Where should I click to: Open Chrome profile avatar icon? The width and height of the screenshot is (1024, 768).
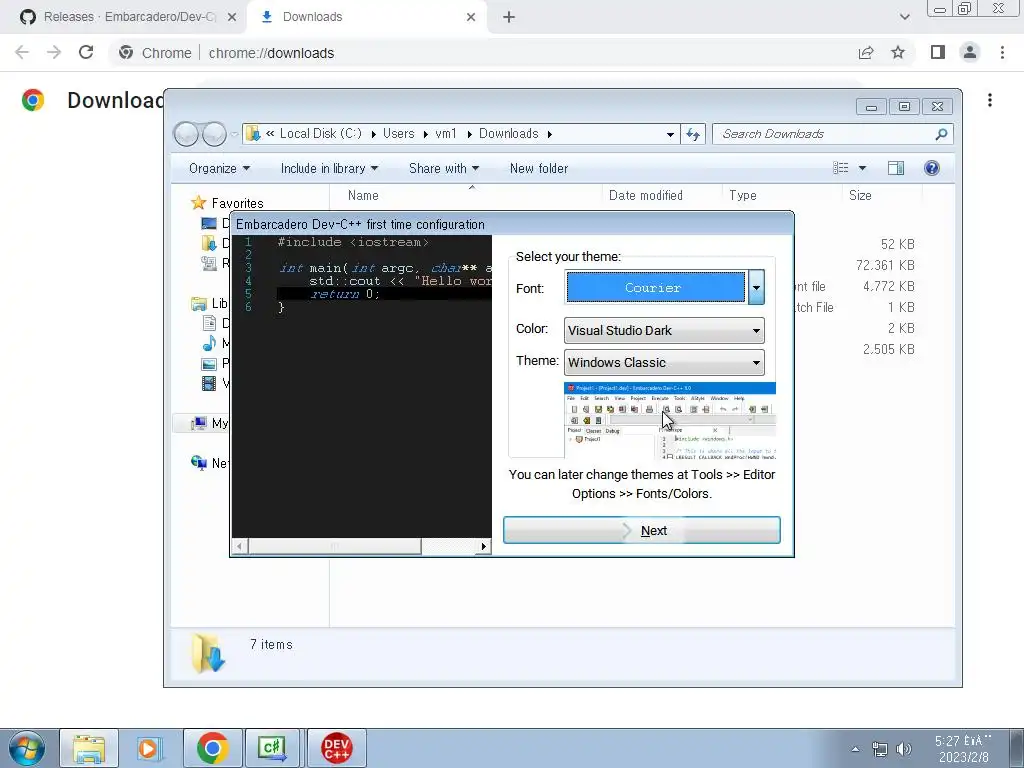(x=970, y=52)
